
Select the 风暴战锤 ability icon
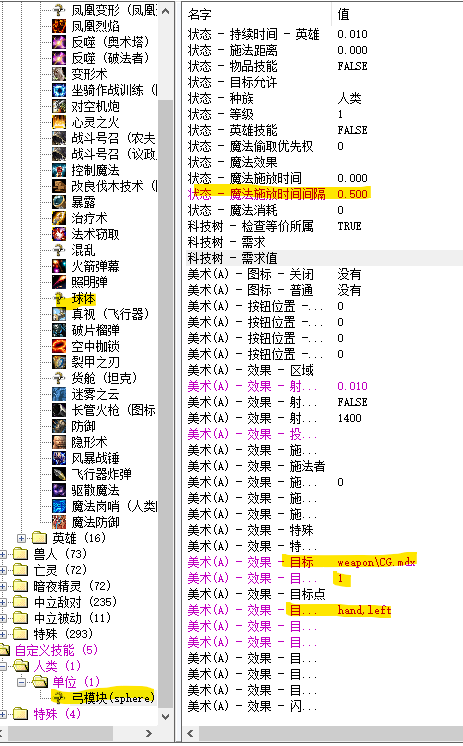tap(59, 458)
